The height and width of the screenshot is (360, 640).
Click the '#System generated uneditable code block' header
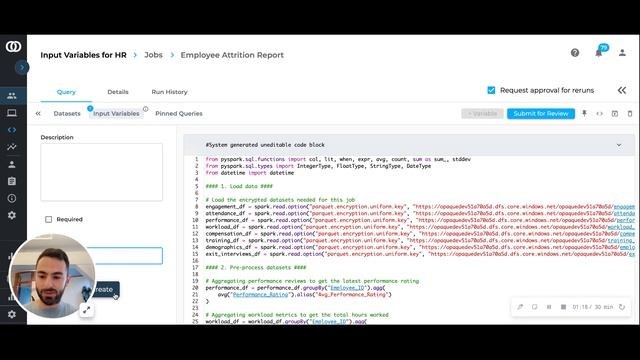(x=265, y=145)
